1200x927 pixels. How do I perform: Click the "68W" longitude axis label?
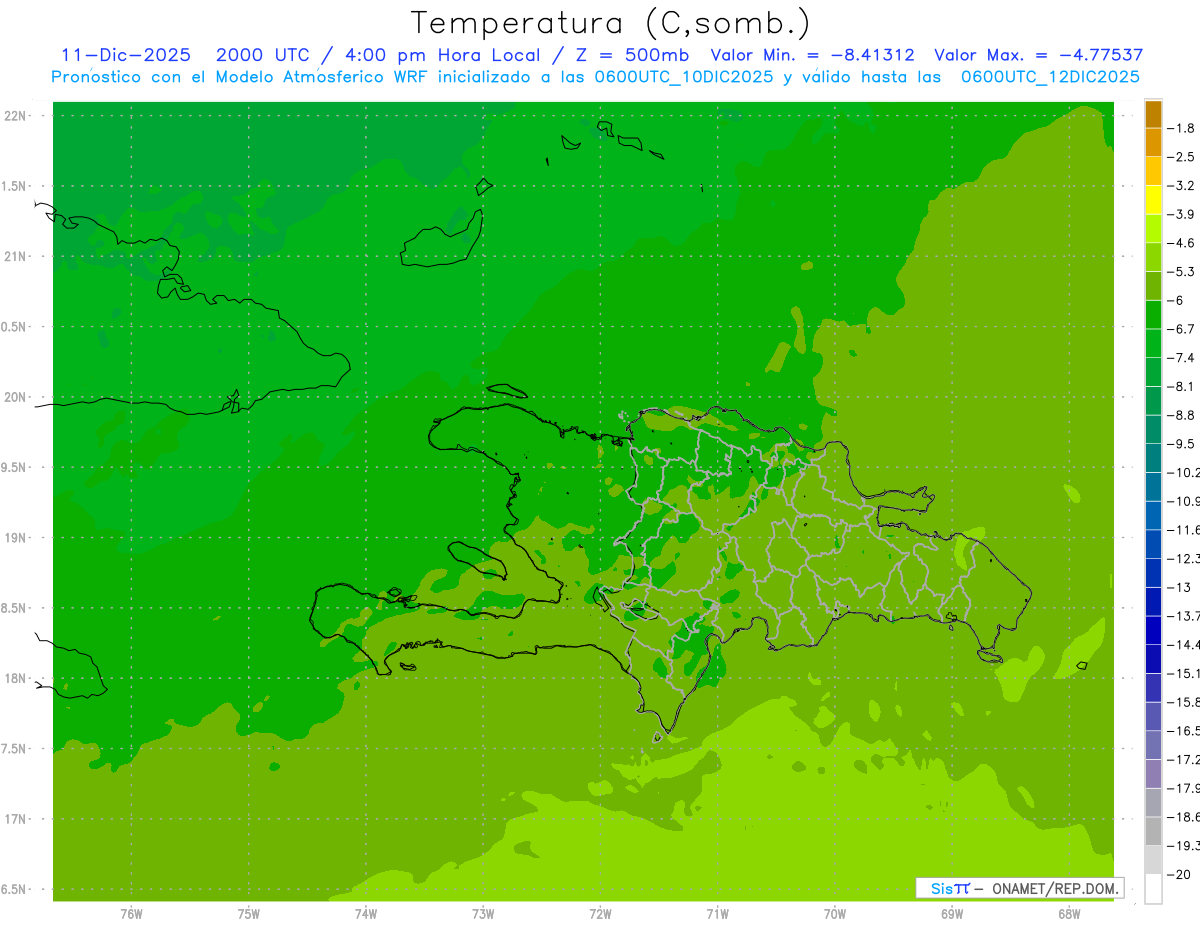(x=1069, y=914)
